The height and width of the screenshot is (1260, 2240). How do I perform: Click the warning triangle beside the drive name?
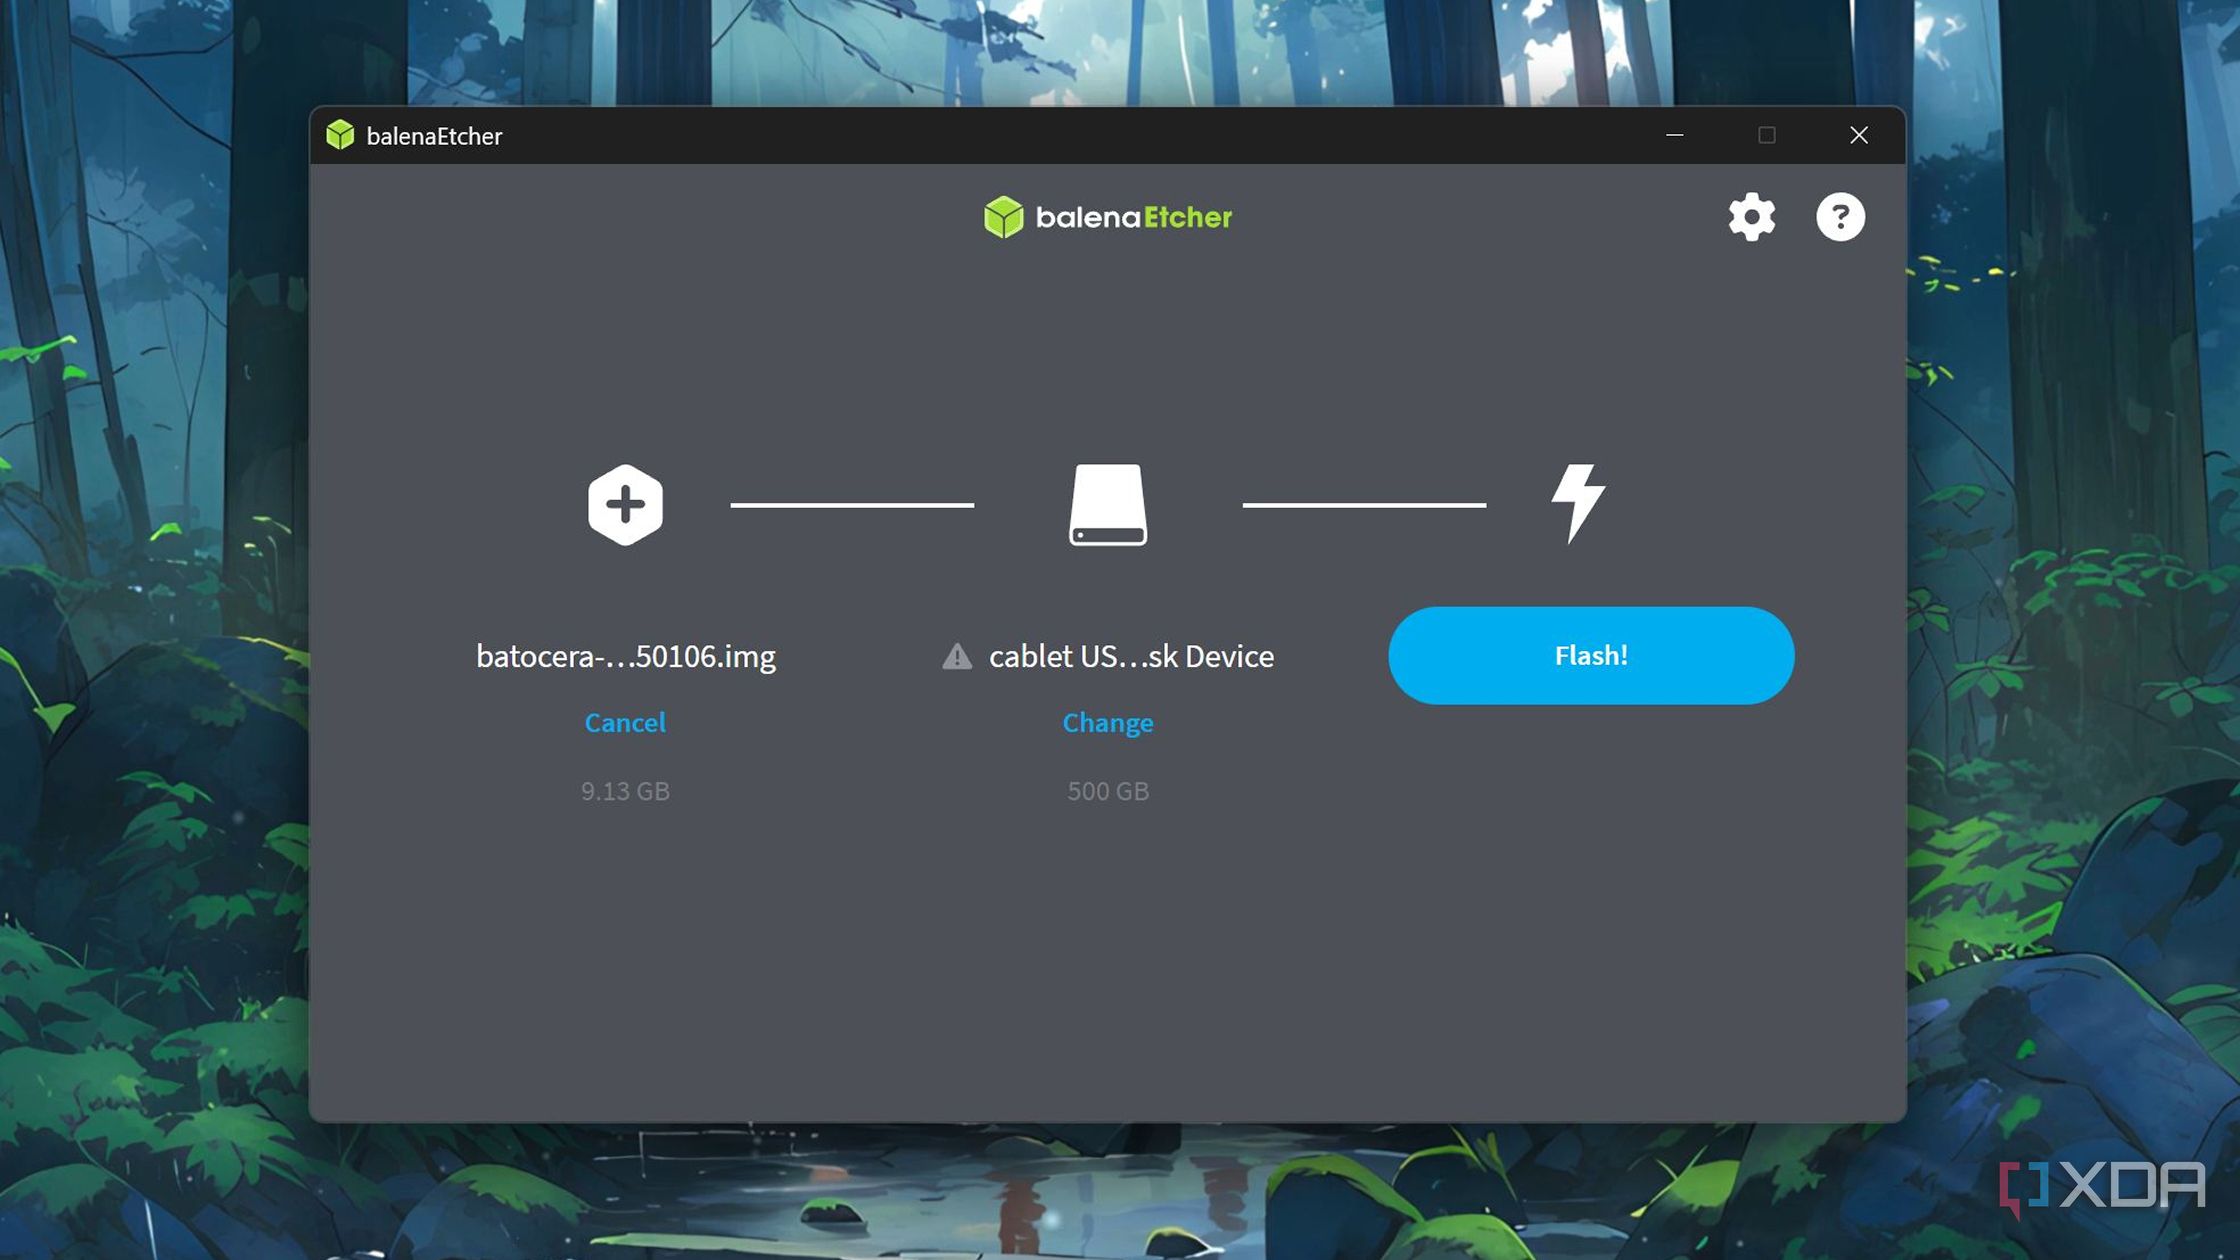[x=957, y=656]
